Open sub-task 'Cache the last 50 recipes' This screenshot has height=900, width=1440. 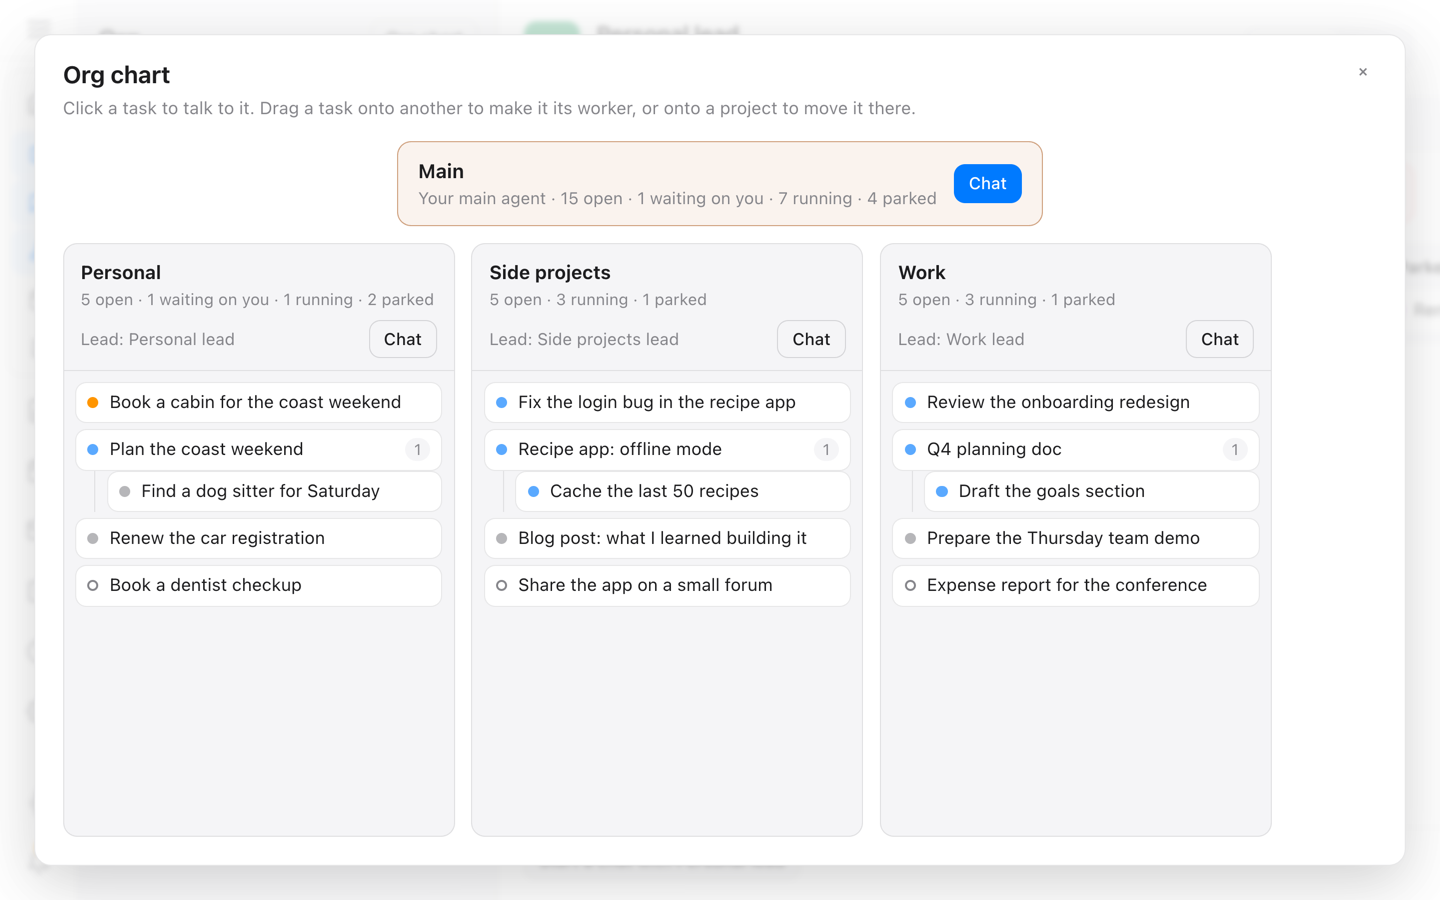(x=683, y=491)
